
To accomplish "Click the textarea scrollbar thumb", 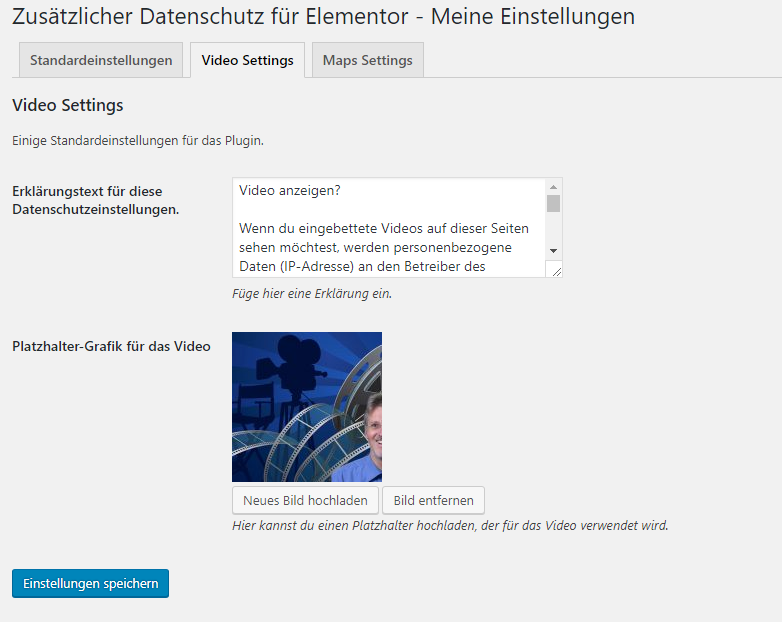I will tap(553, 204).
